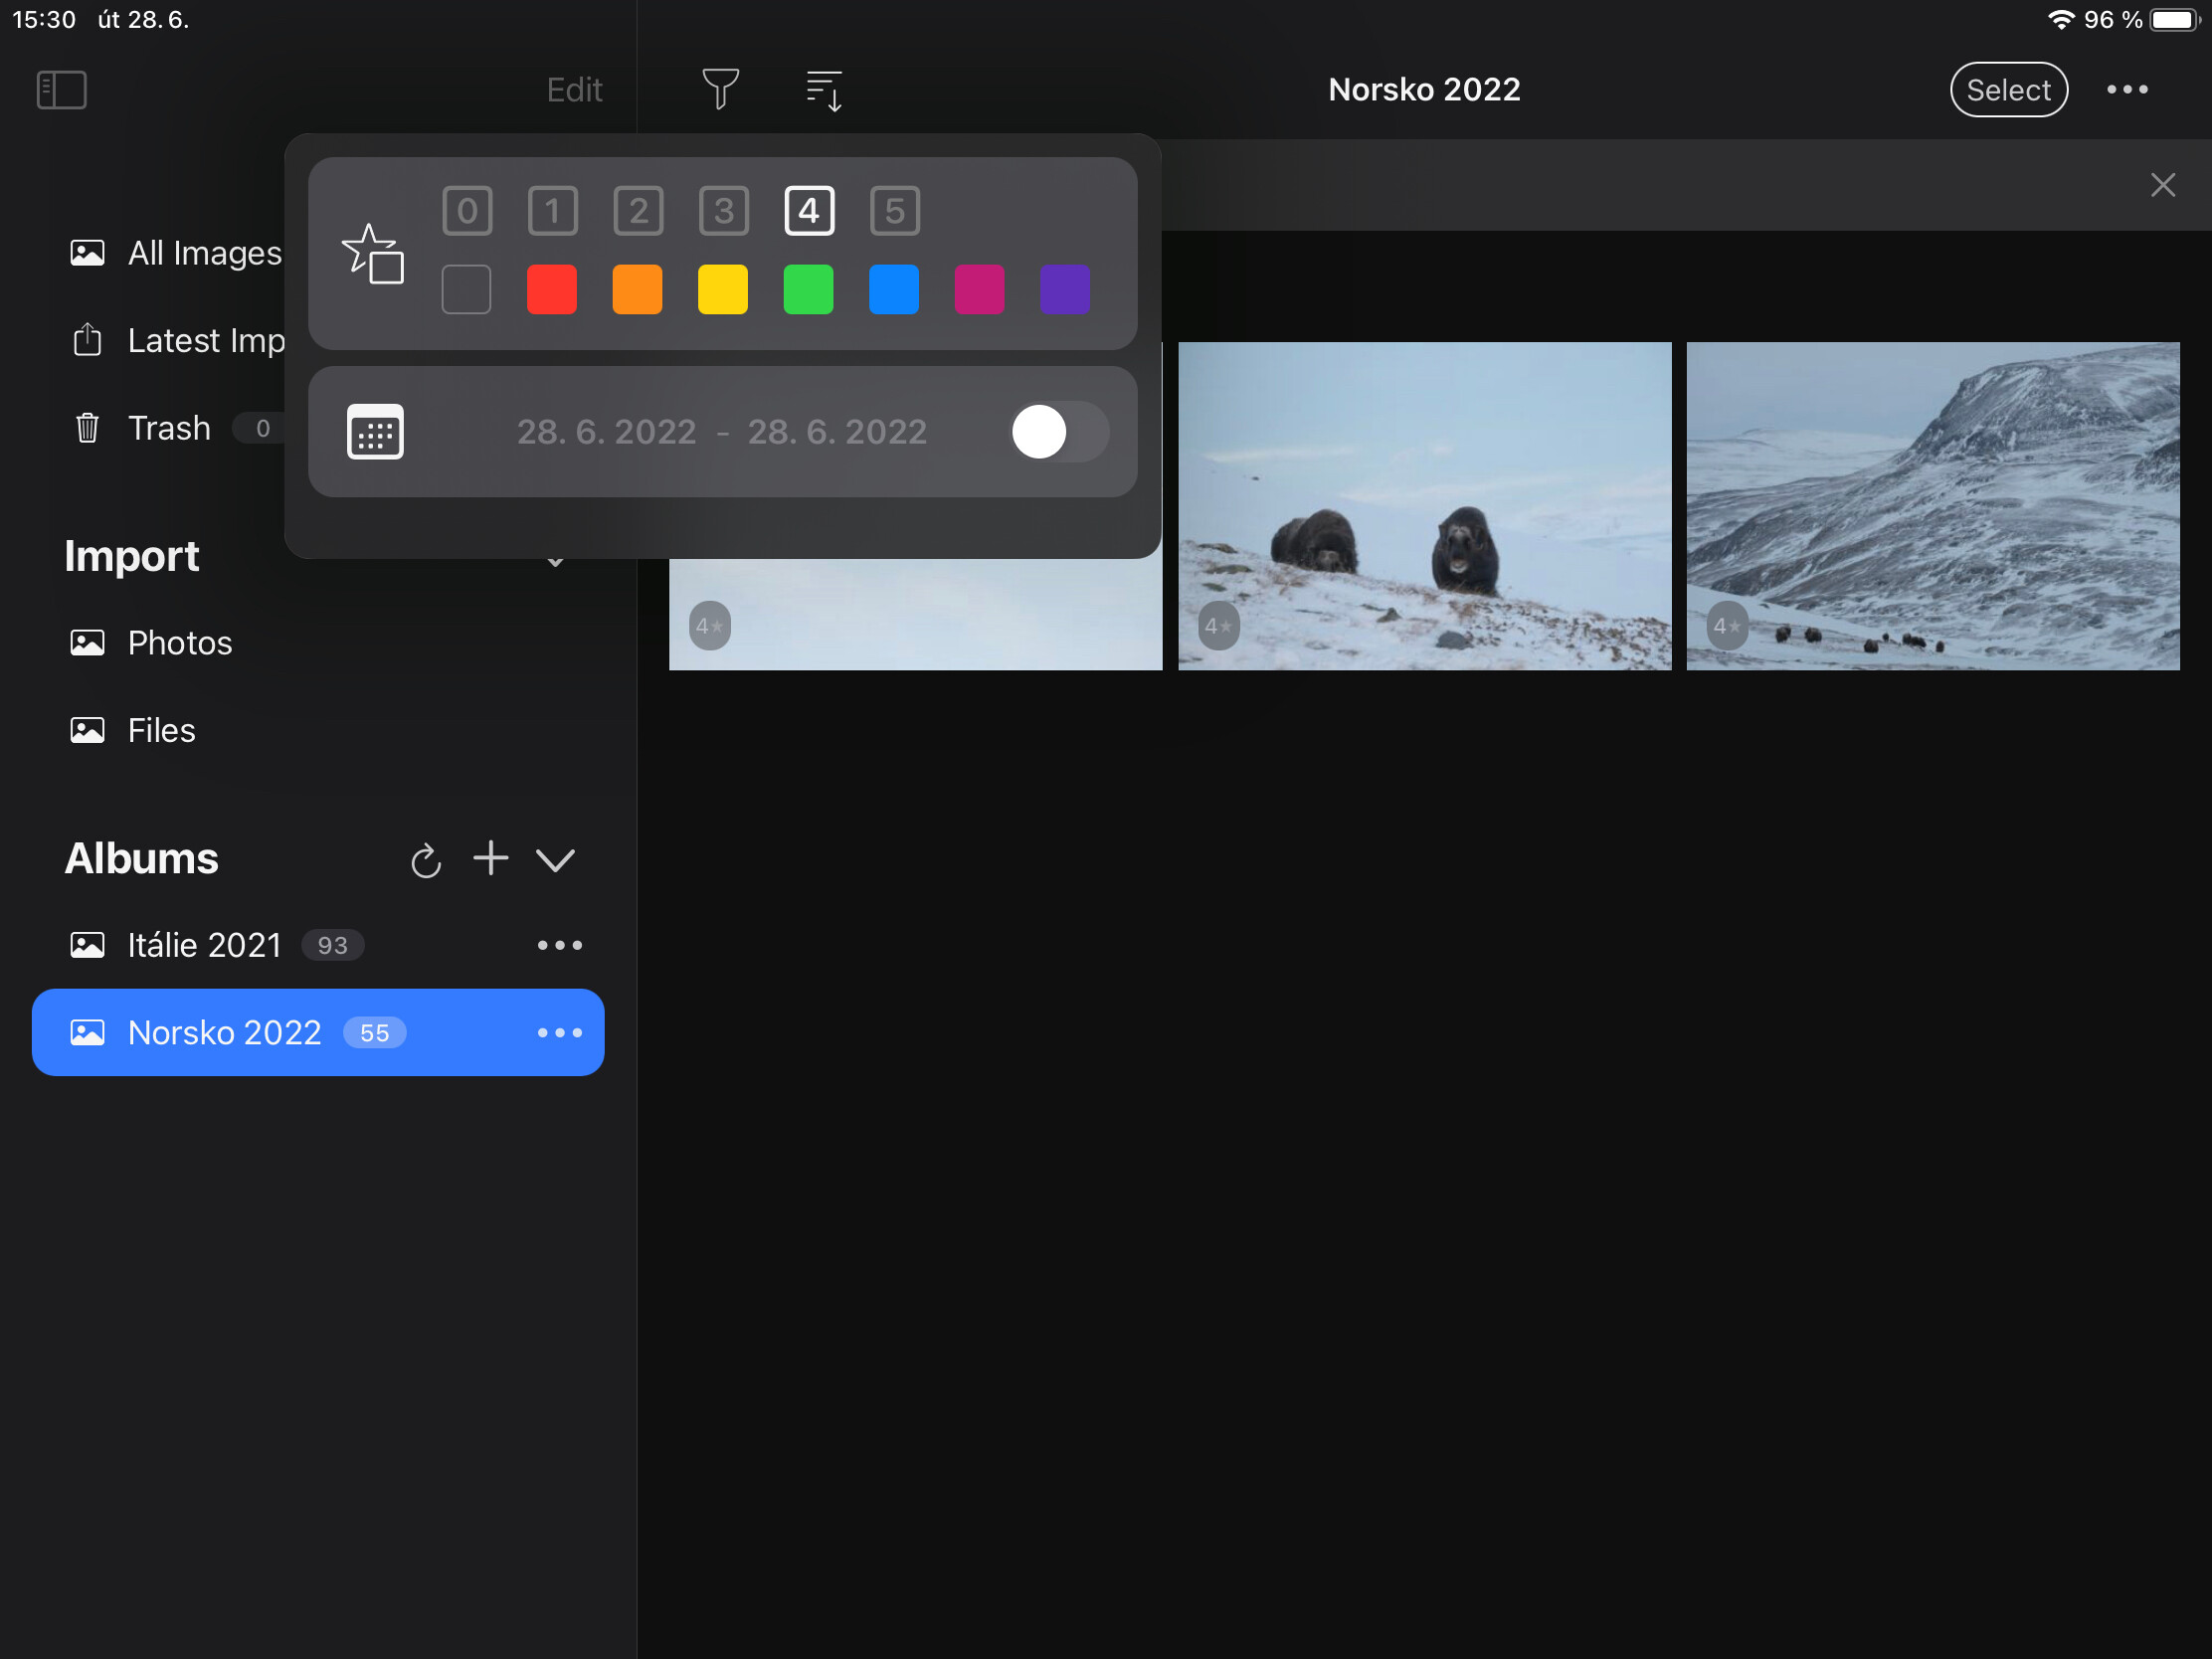The image size is (2212, 1659).
Task: Click the 55 count badge
Action: (375, 1033)
